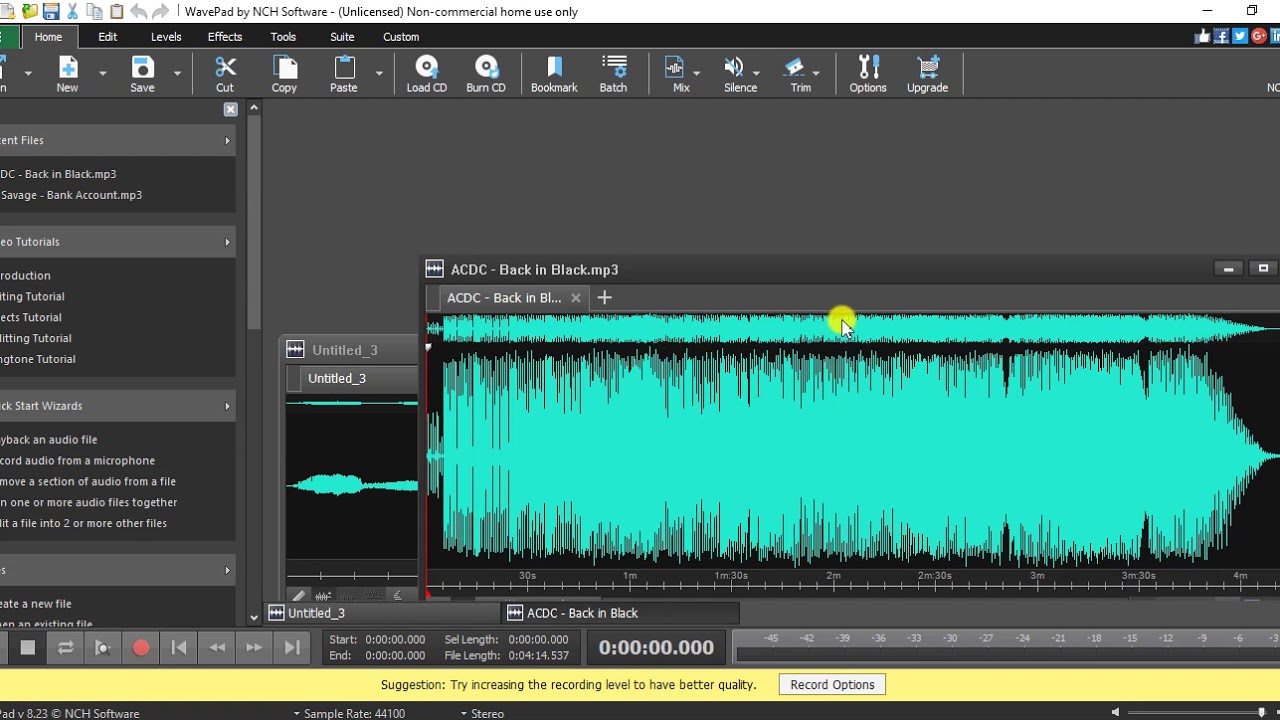Add a new tab with the plus button
Viewport: 1280px width, 720px height.
(604, 298)
